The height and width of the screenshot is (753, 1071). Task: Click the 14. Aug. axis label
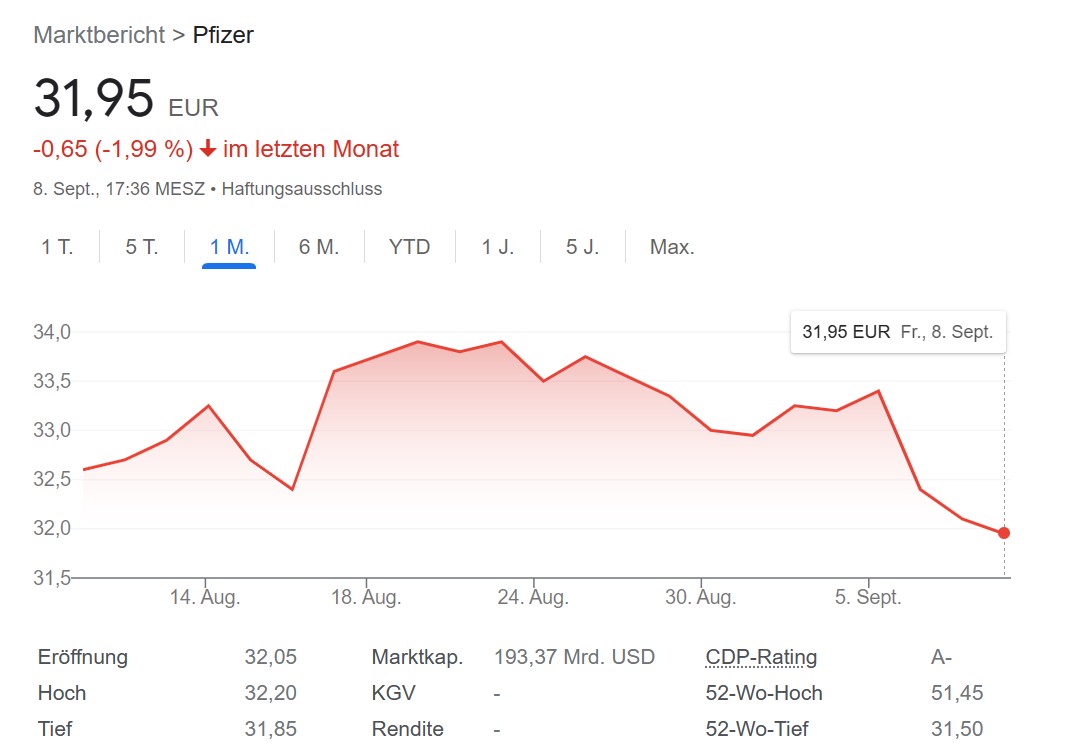tap(205, 597)
